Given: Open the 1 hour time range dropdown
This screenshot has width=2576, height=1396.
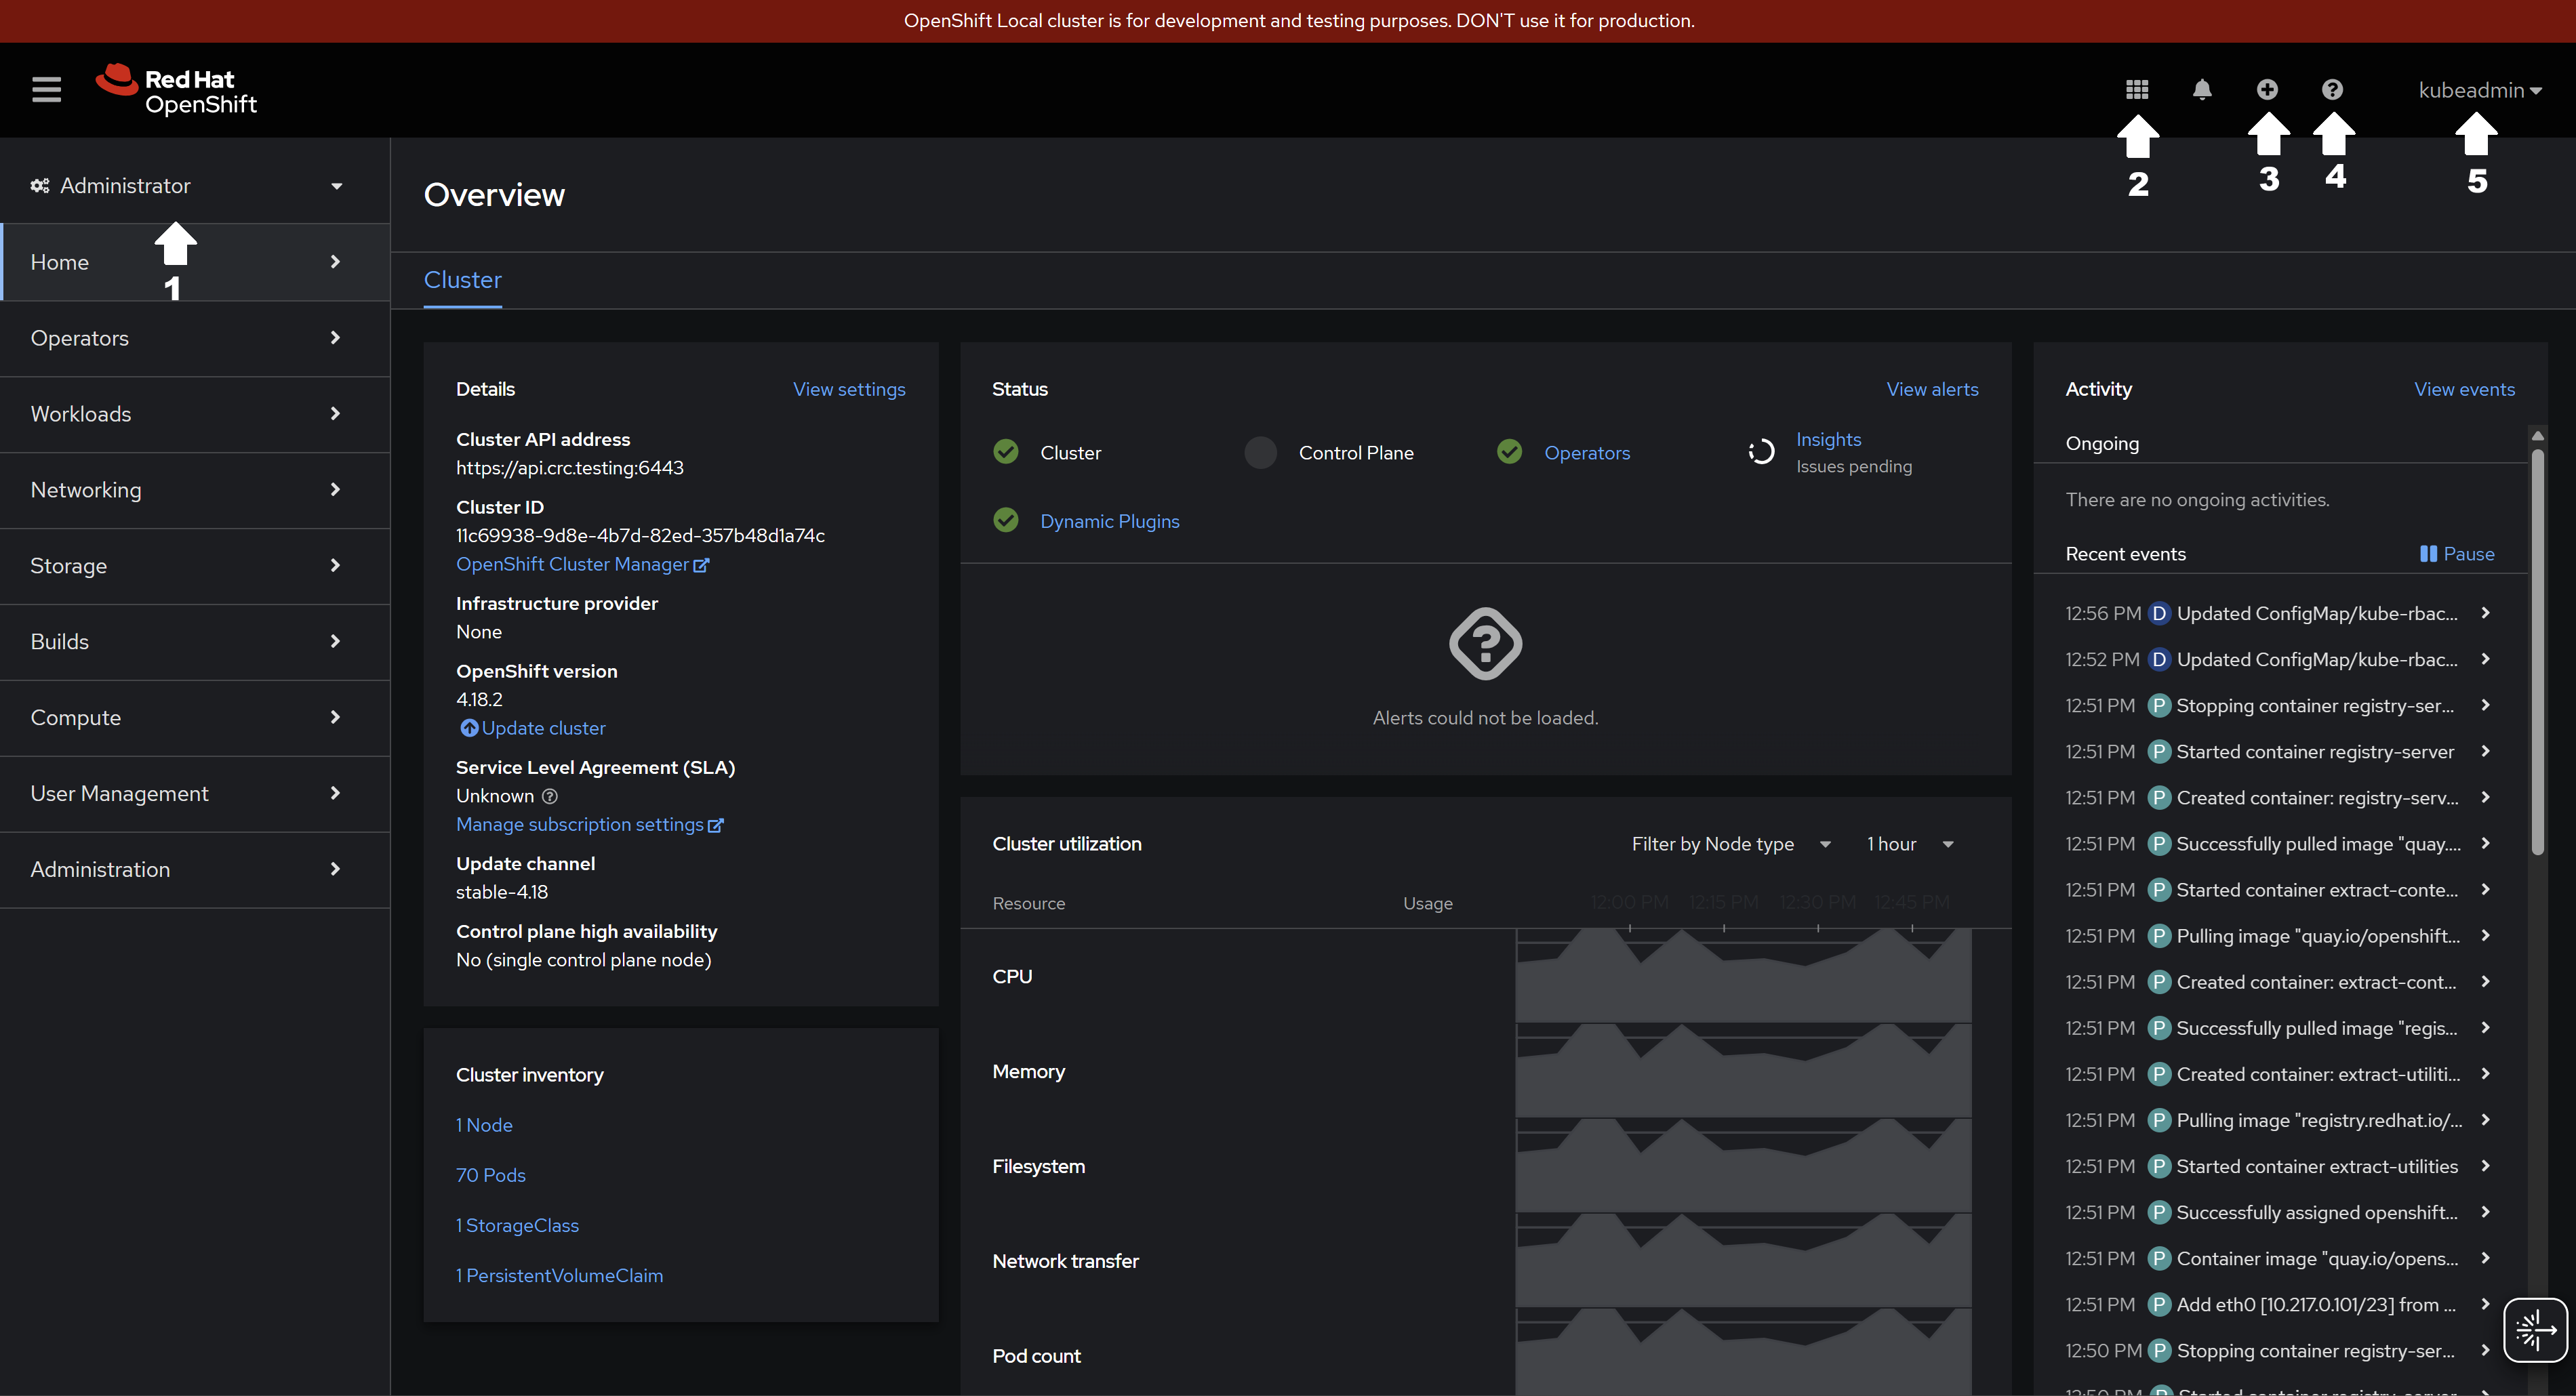Looking at the screenshot, I should [1909, 844].
